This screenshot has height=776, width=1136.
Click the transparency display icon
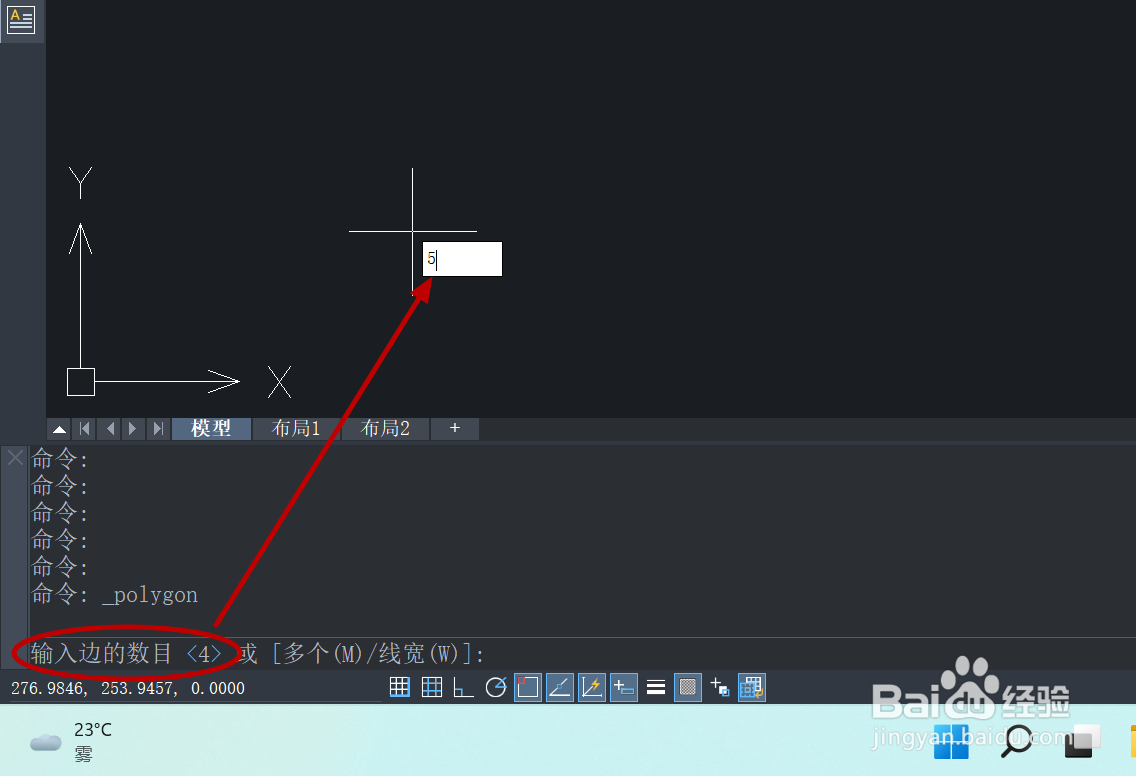[x=688, y=687]
